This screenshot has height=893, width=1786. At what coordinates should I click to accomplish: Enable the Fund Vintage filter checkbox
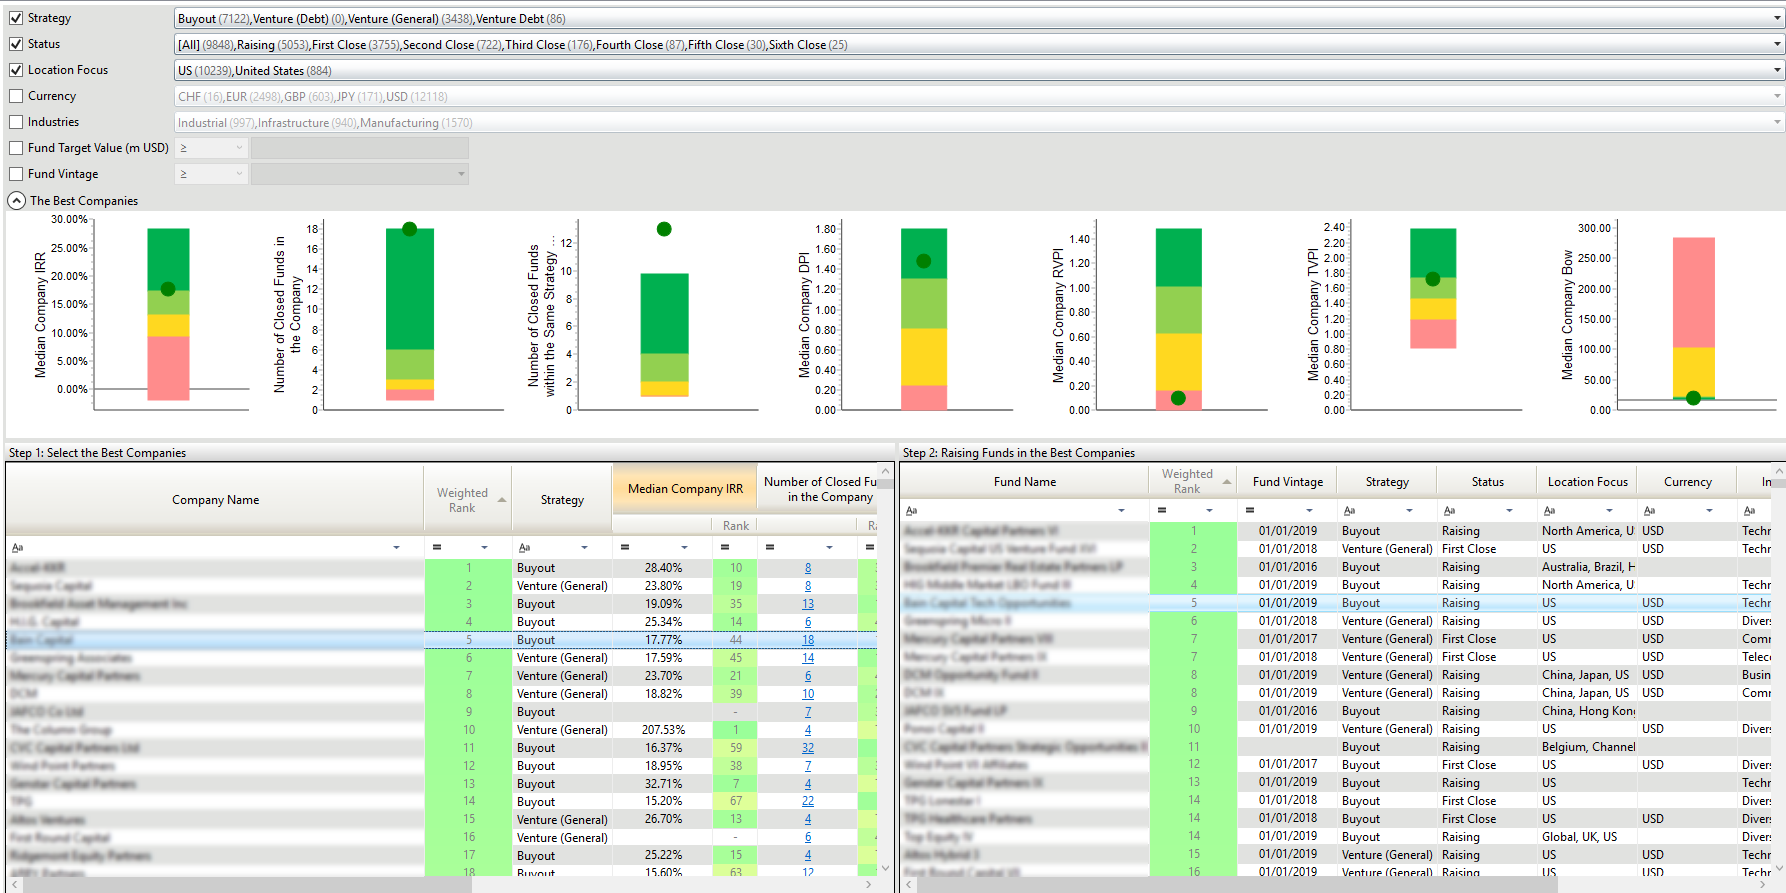[16, 174]
